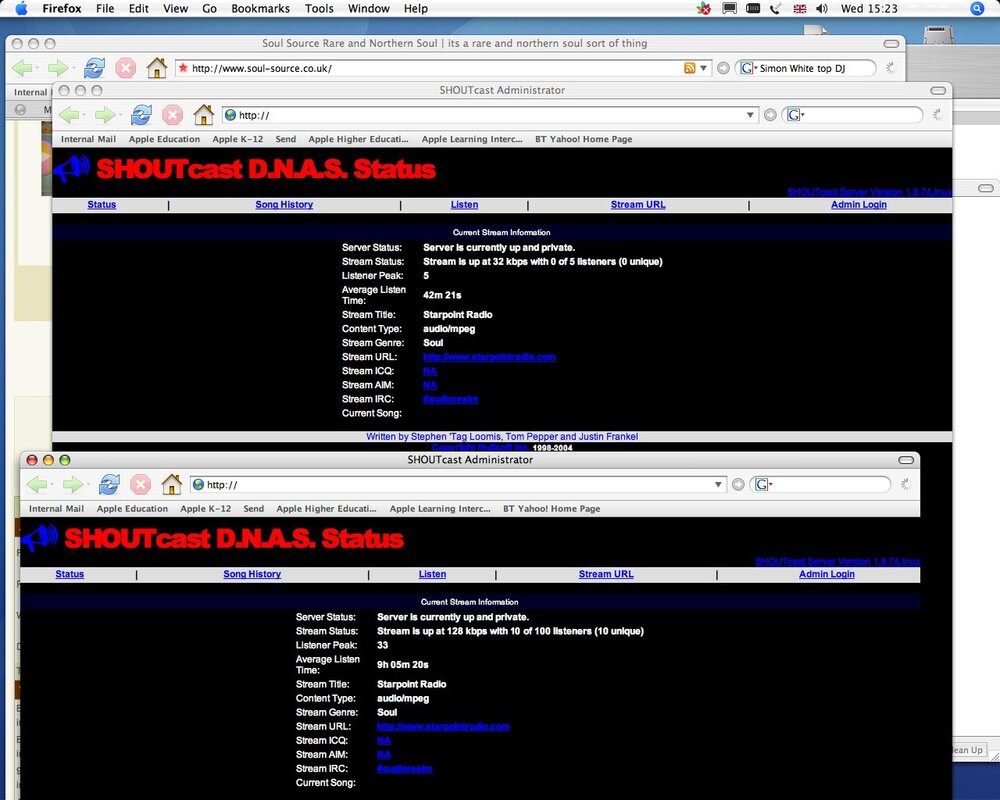Go home in the 32 kbps SHOUTcast window
Screen dimensions: 1000x800
coord(203,115)
